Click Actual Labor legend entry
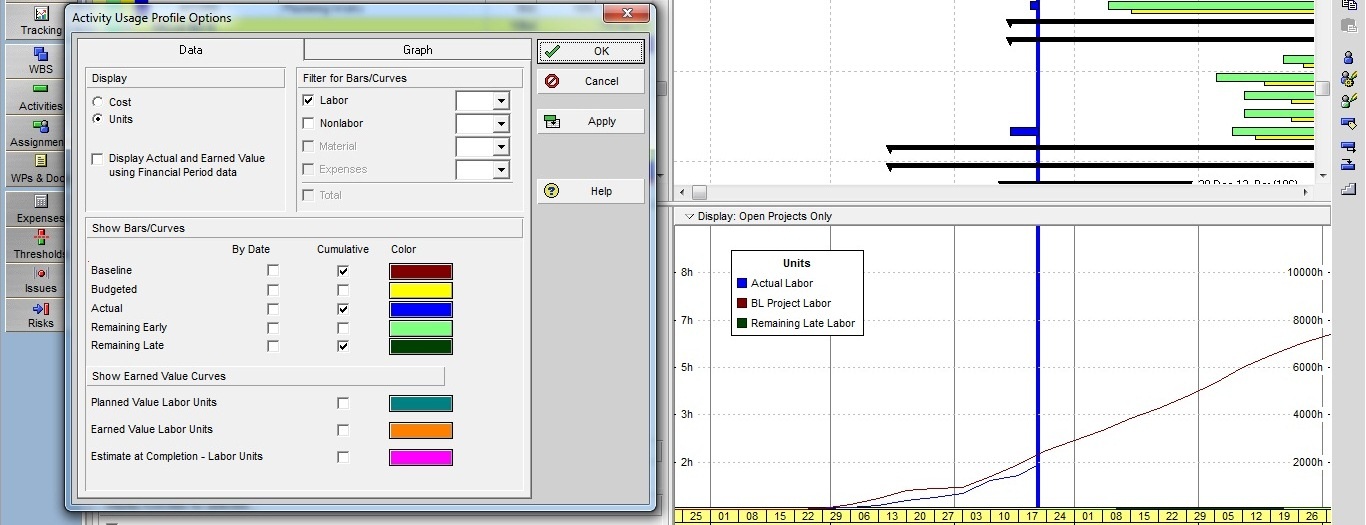This screenshot has height=525, width=1366. click(775, 283)
